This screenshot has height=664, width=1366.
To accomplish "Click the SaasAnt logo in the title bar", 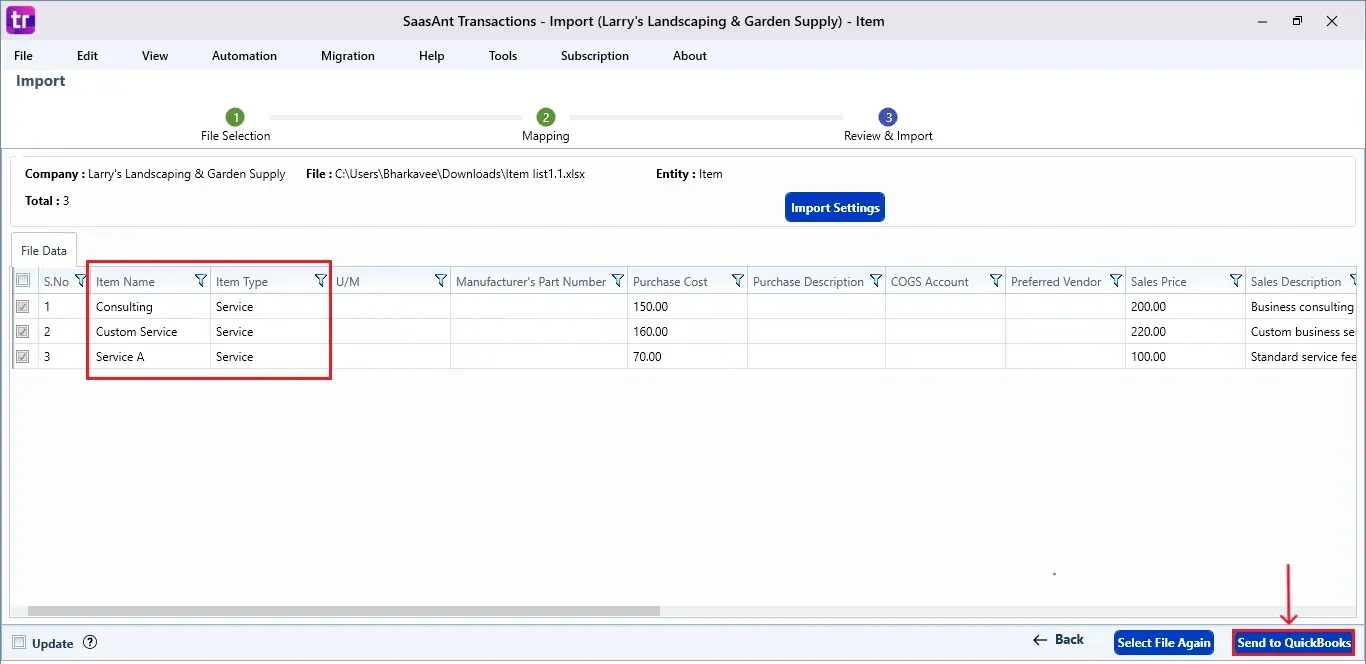I will click(x=20, y=20).
